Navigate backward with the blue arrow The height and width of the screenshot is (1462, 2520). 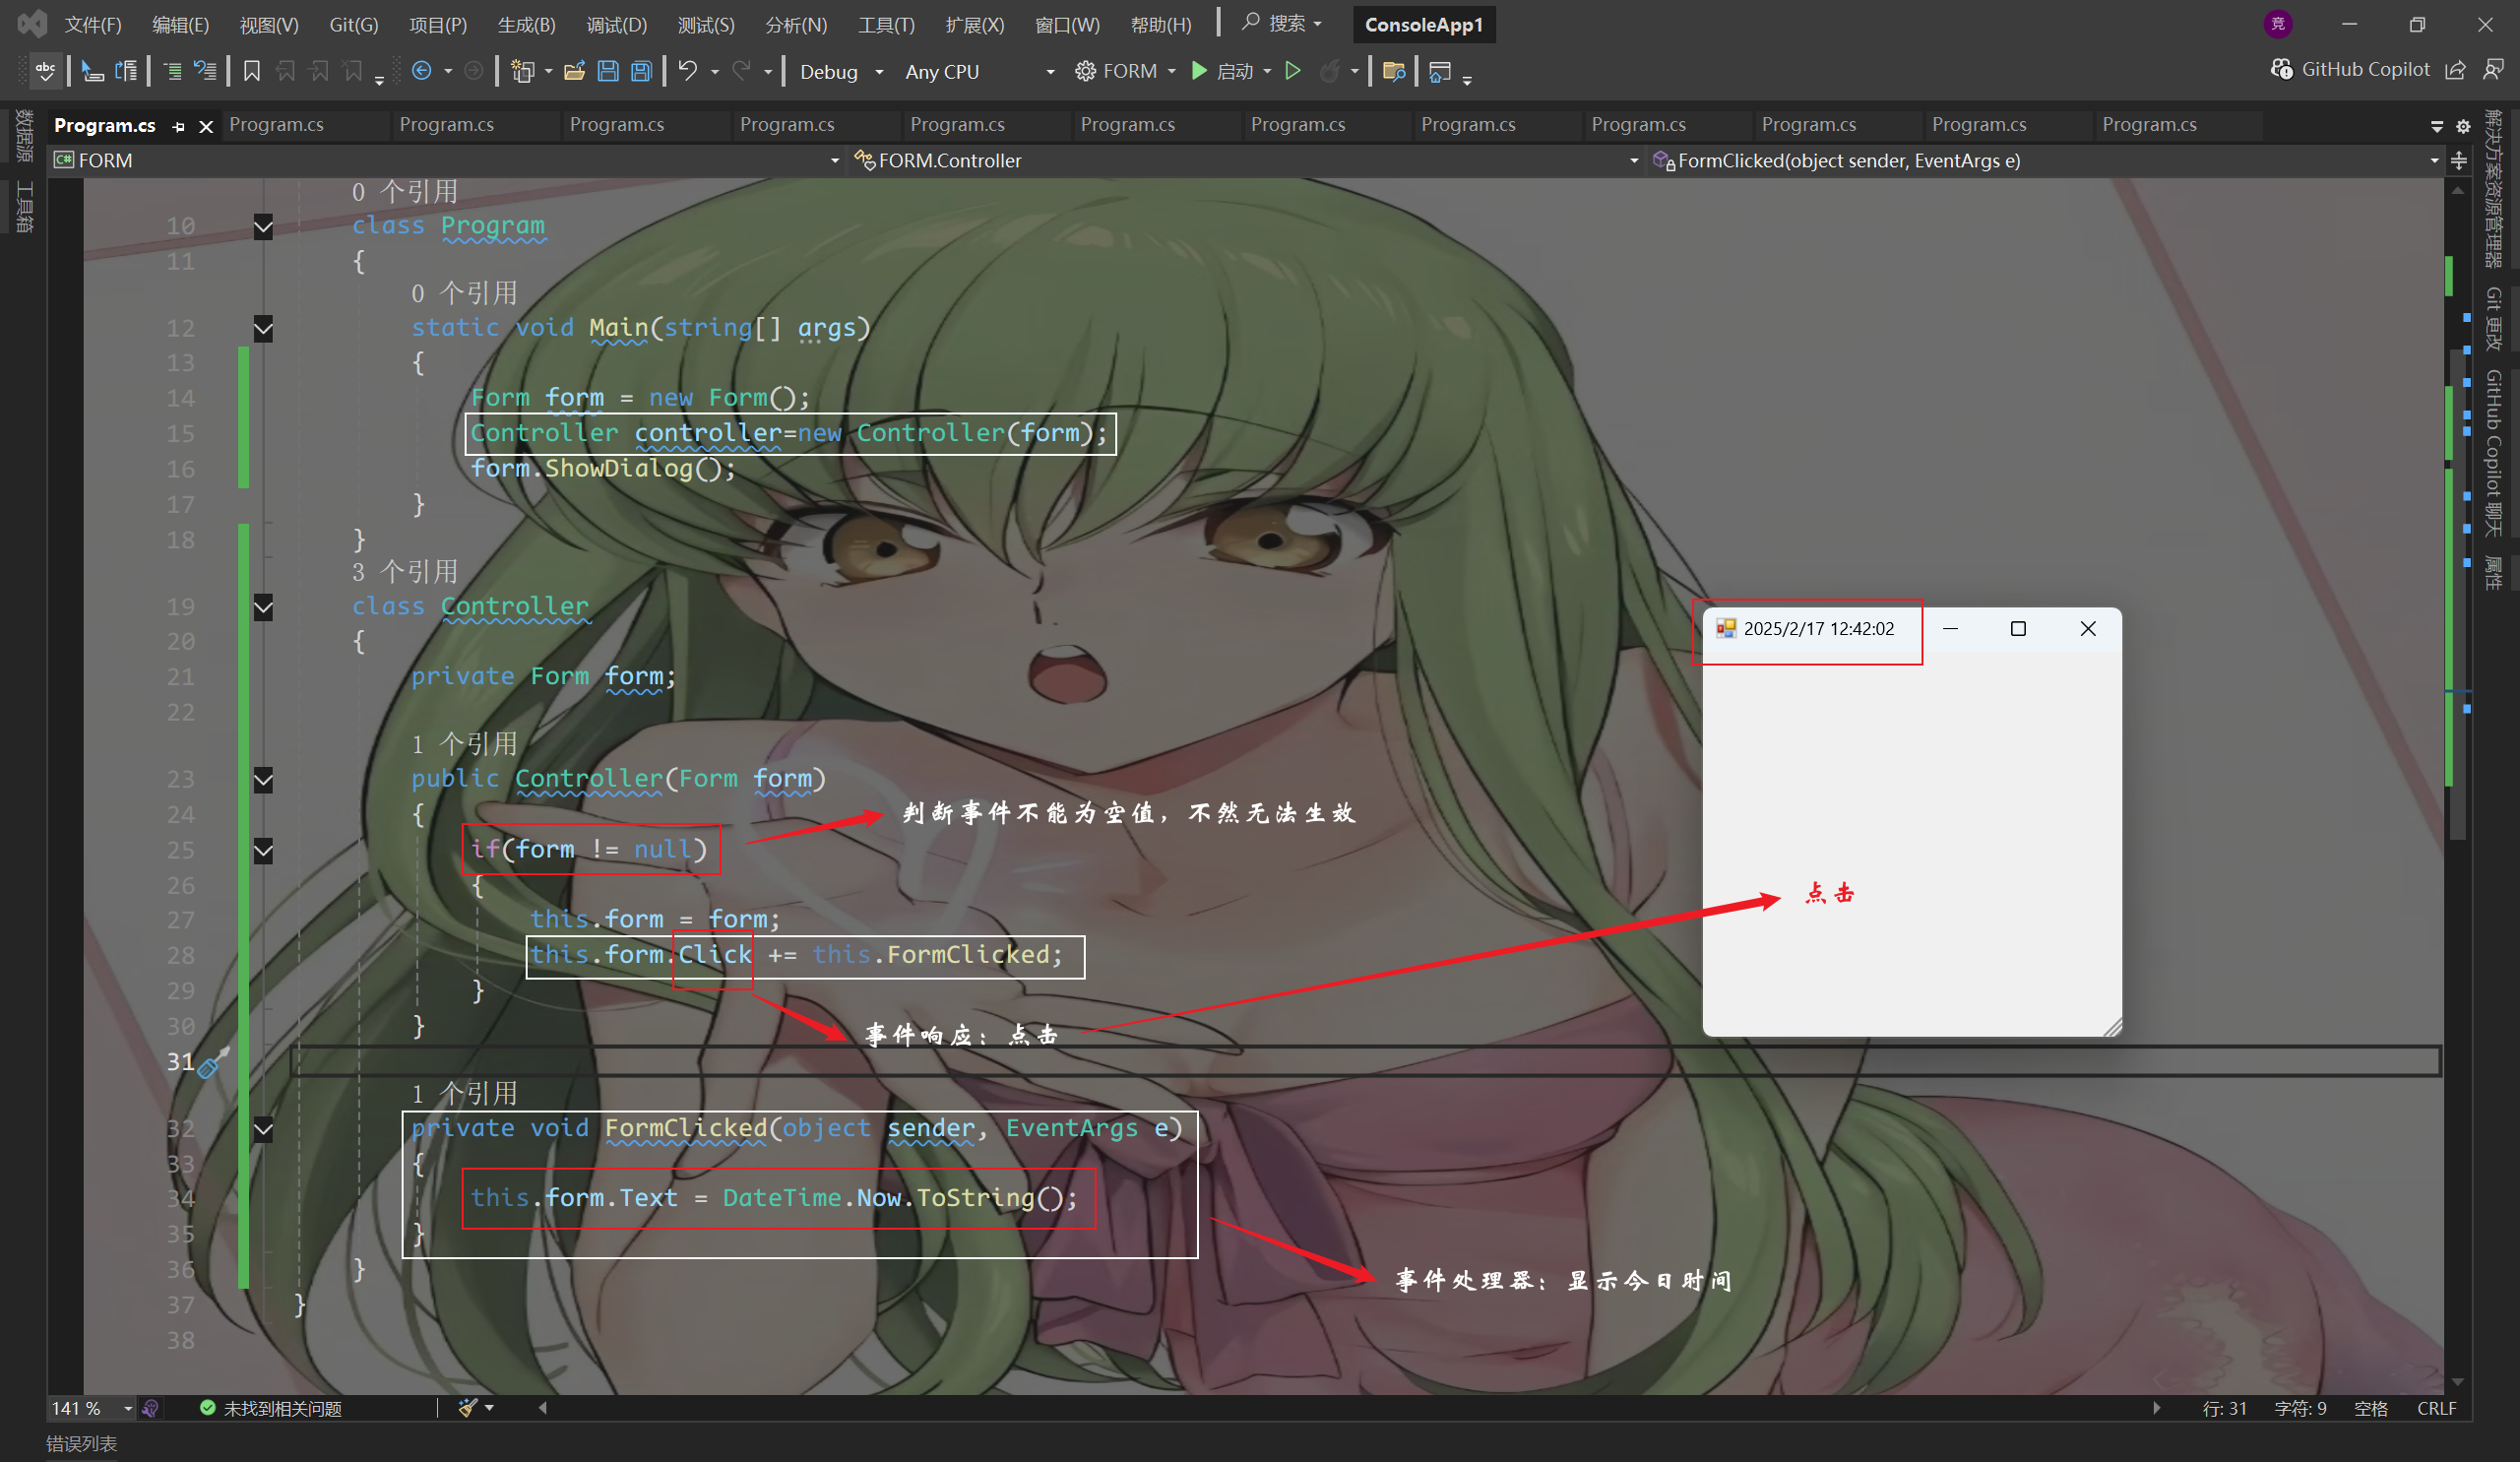point(422,71)
